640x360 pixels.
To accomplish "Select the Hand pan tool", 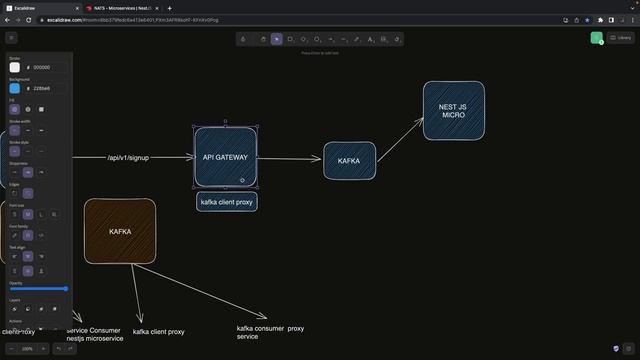I will tap(263, 39).
